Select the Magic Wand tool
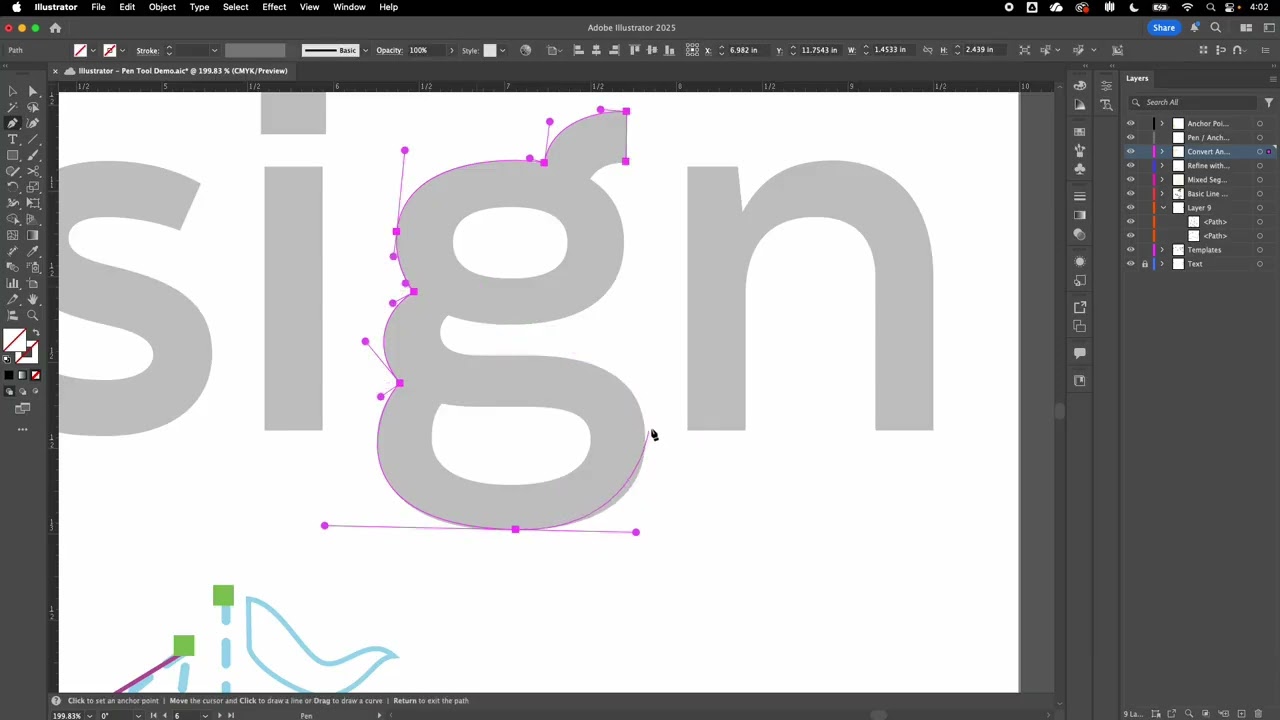1280x720 pixels. pyautogui.click(x=12, y=107)
